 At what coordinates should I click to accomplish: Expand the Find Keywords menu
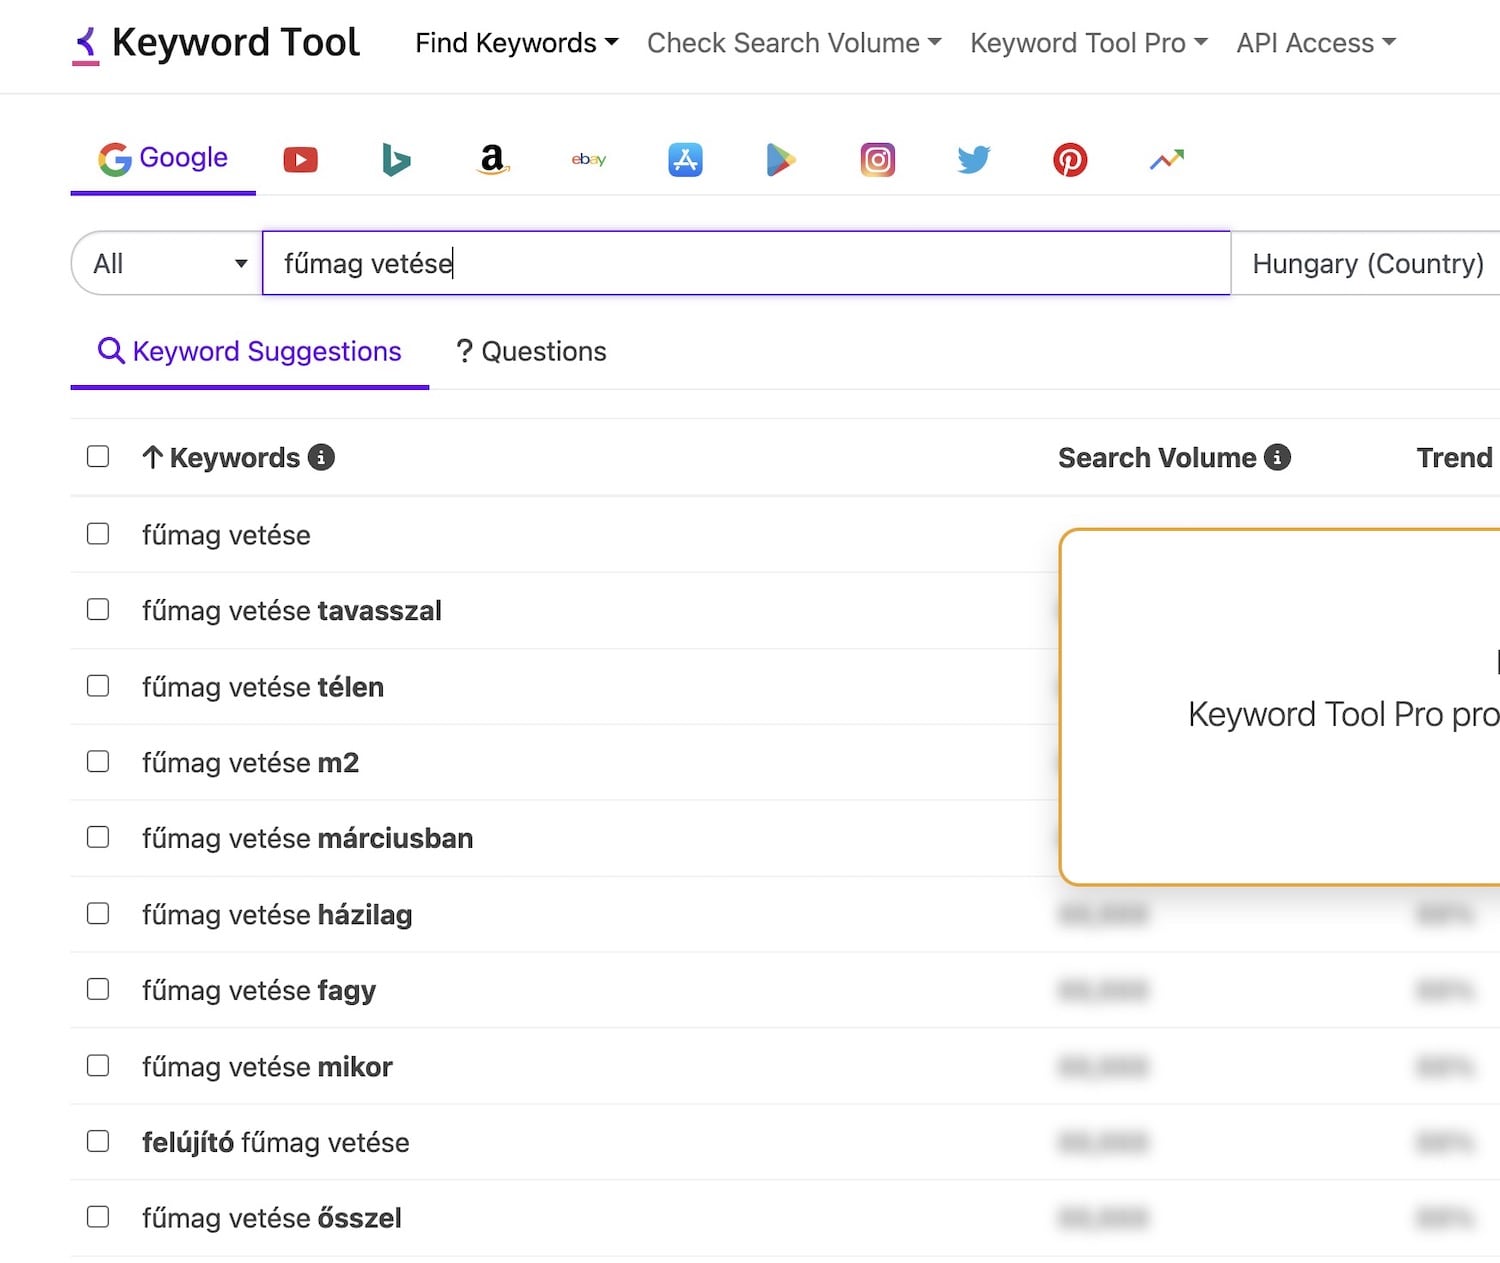point(517,43)
